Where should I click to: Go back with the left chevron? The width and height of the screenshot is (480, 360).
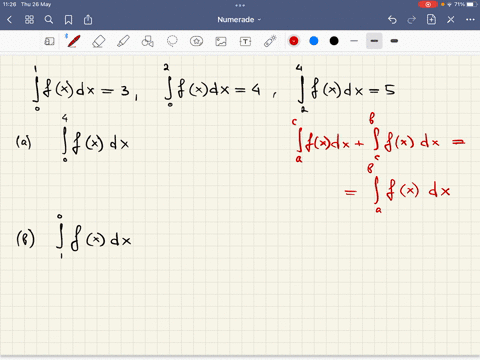pos(9,20)
